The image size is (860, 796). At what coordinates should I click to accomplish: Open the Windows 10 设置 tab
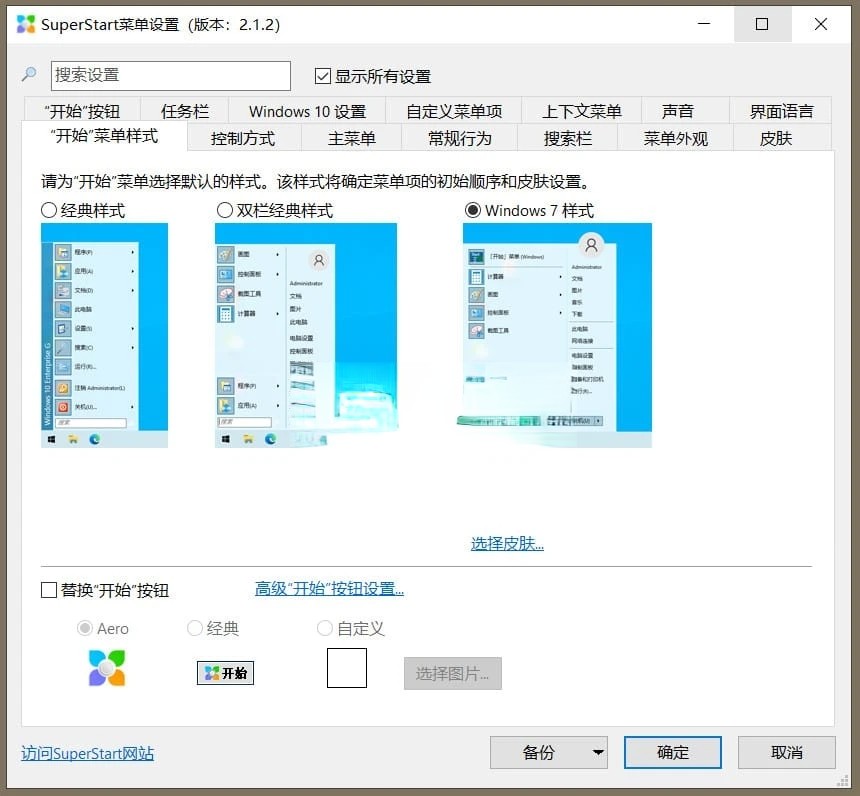(x=307, y=111)
